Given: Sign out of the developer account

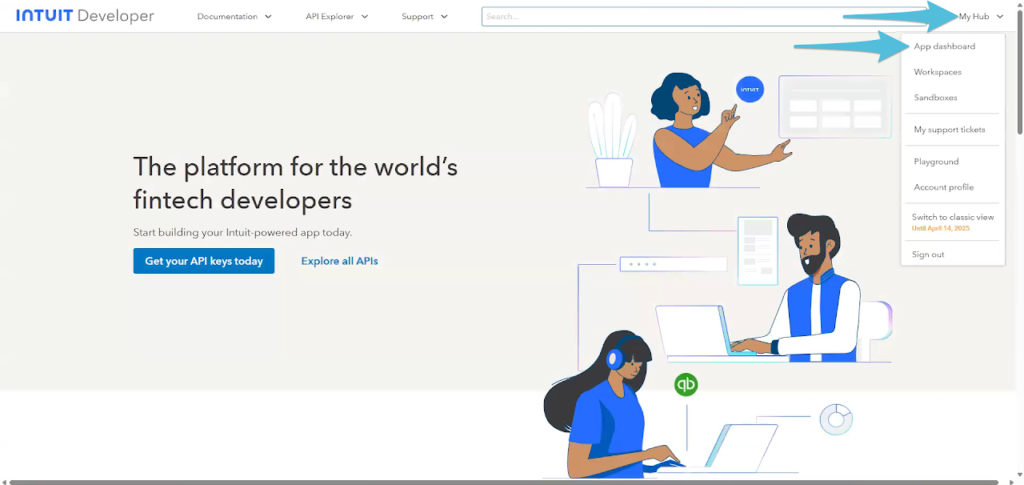Looking at the screenshot, I should pos(928,254).
